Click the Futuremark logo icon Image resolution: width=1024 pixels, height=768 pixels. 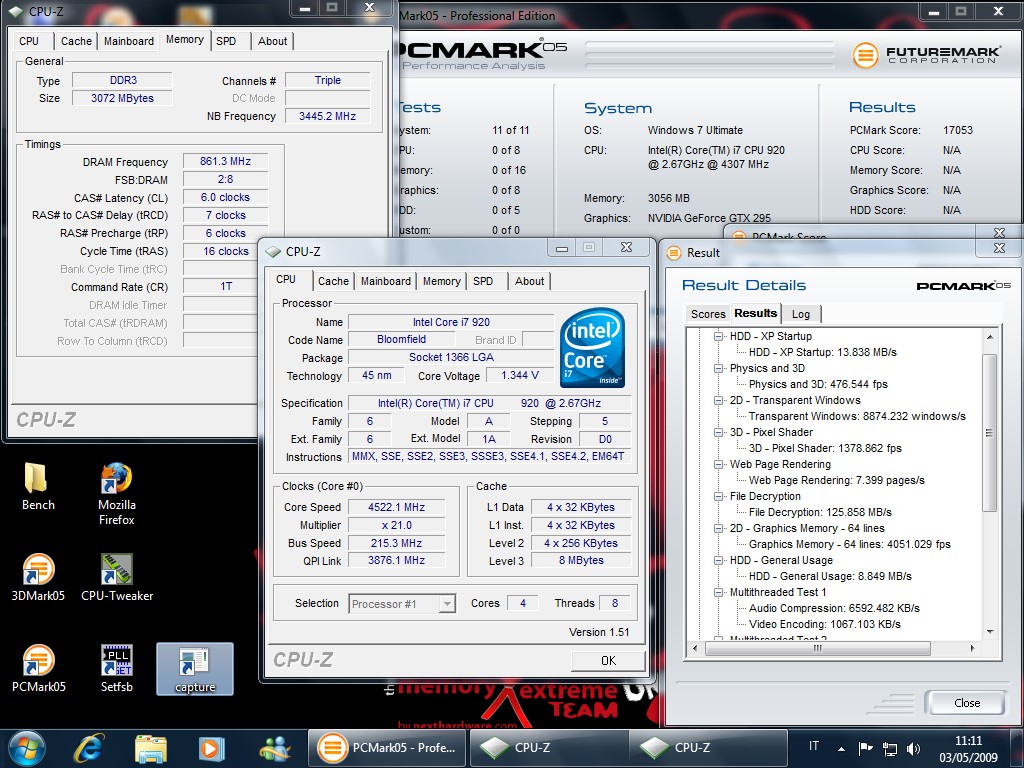click(865, 55)
